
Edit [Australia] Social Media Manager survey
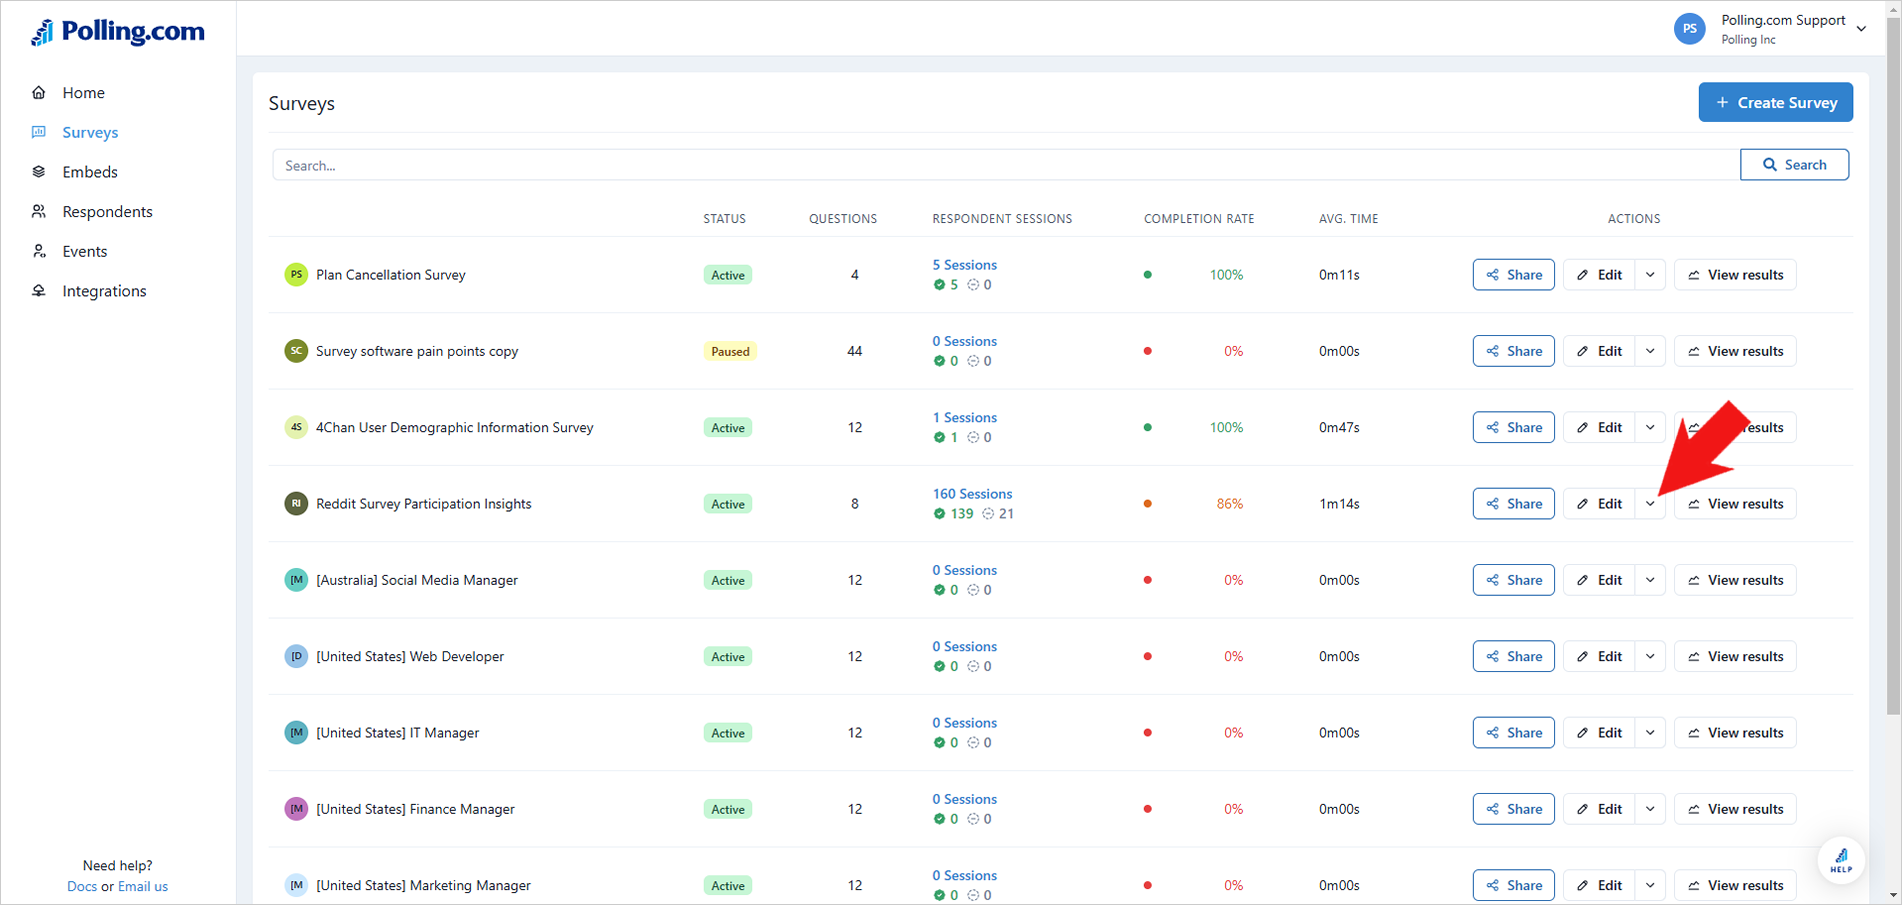coord(1599,580)
